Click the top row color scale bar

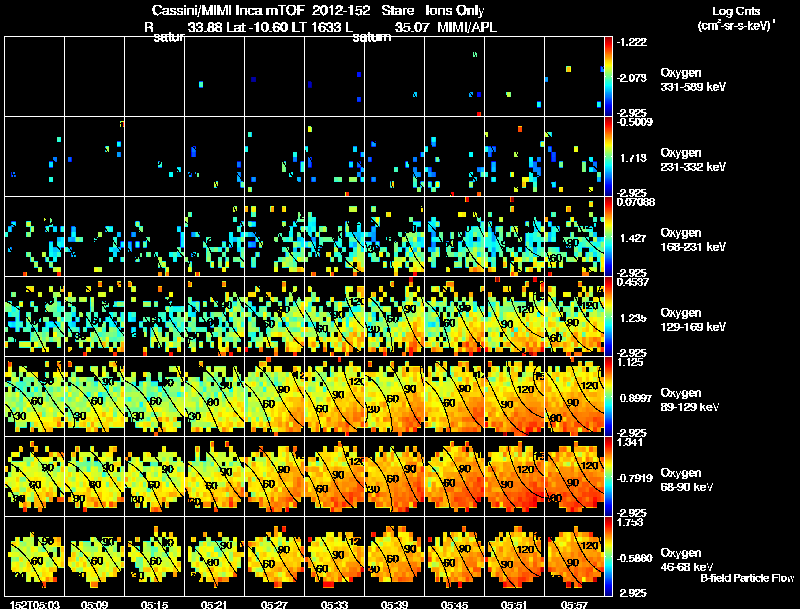pyautogui.click(x=608, y=77)
